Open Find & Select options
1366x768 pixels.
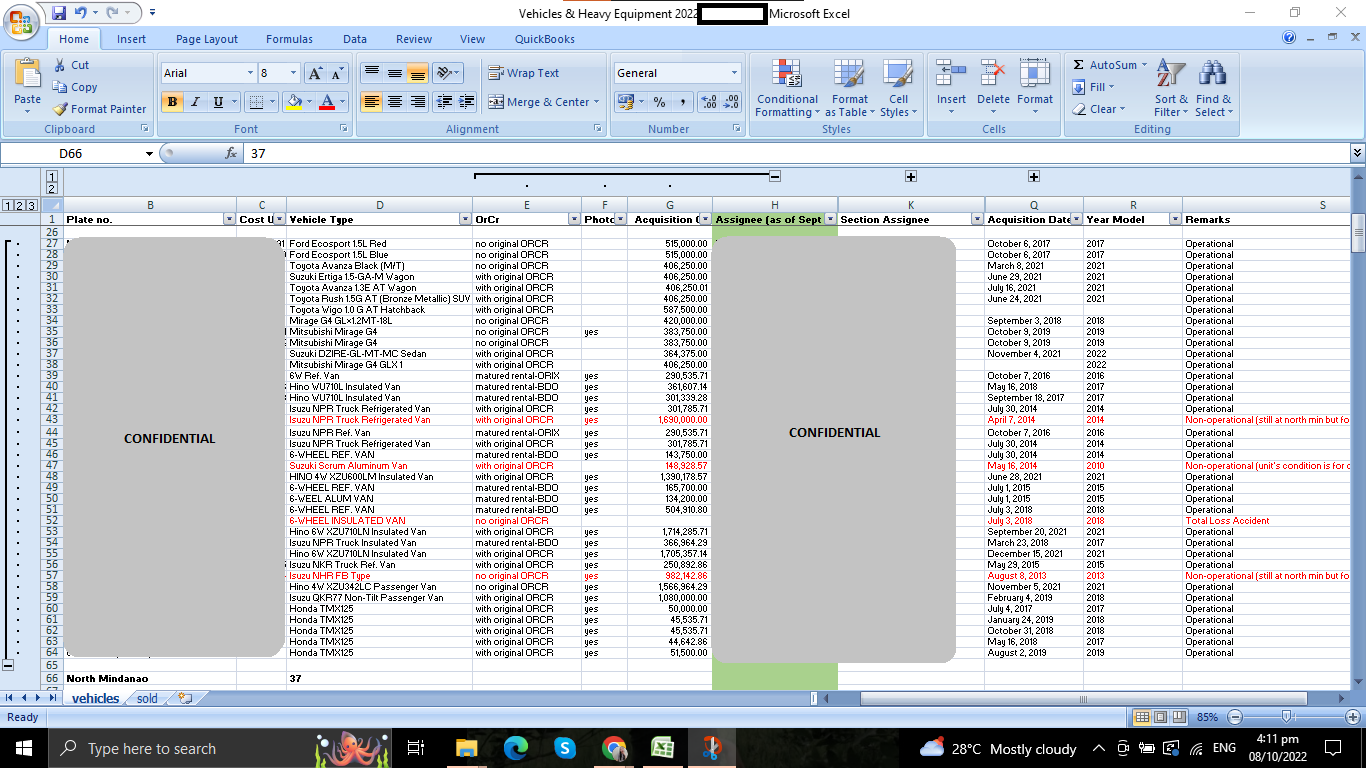[1213, 88]
